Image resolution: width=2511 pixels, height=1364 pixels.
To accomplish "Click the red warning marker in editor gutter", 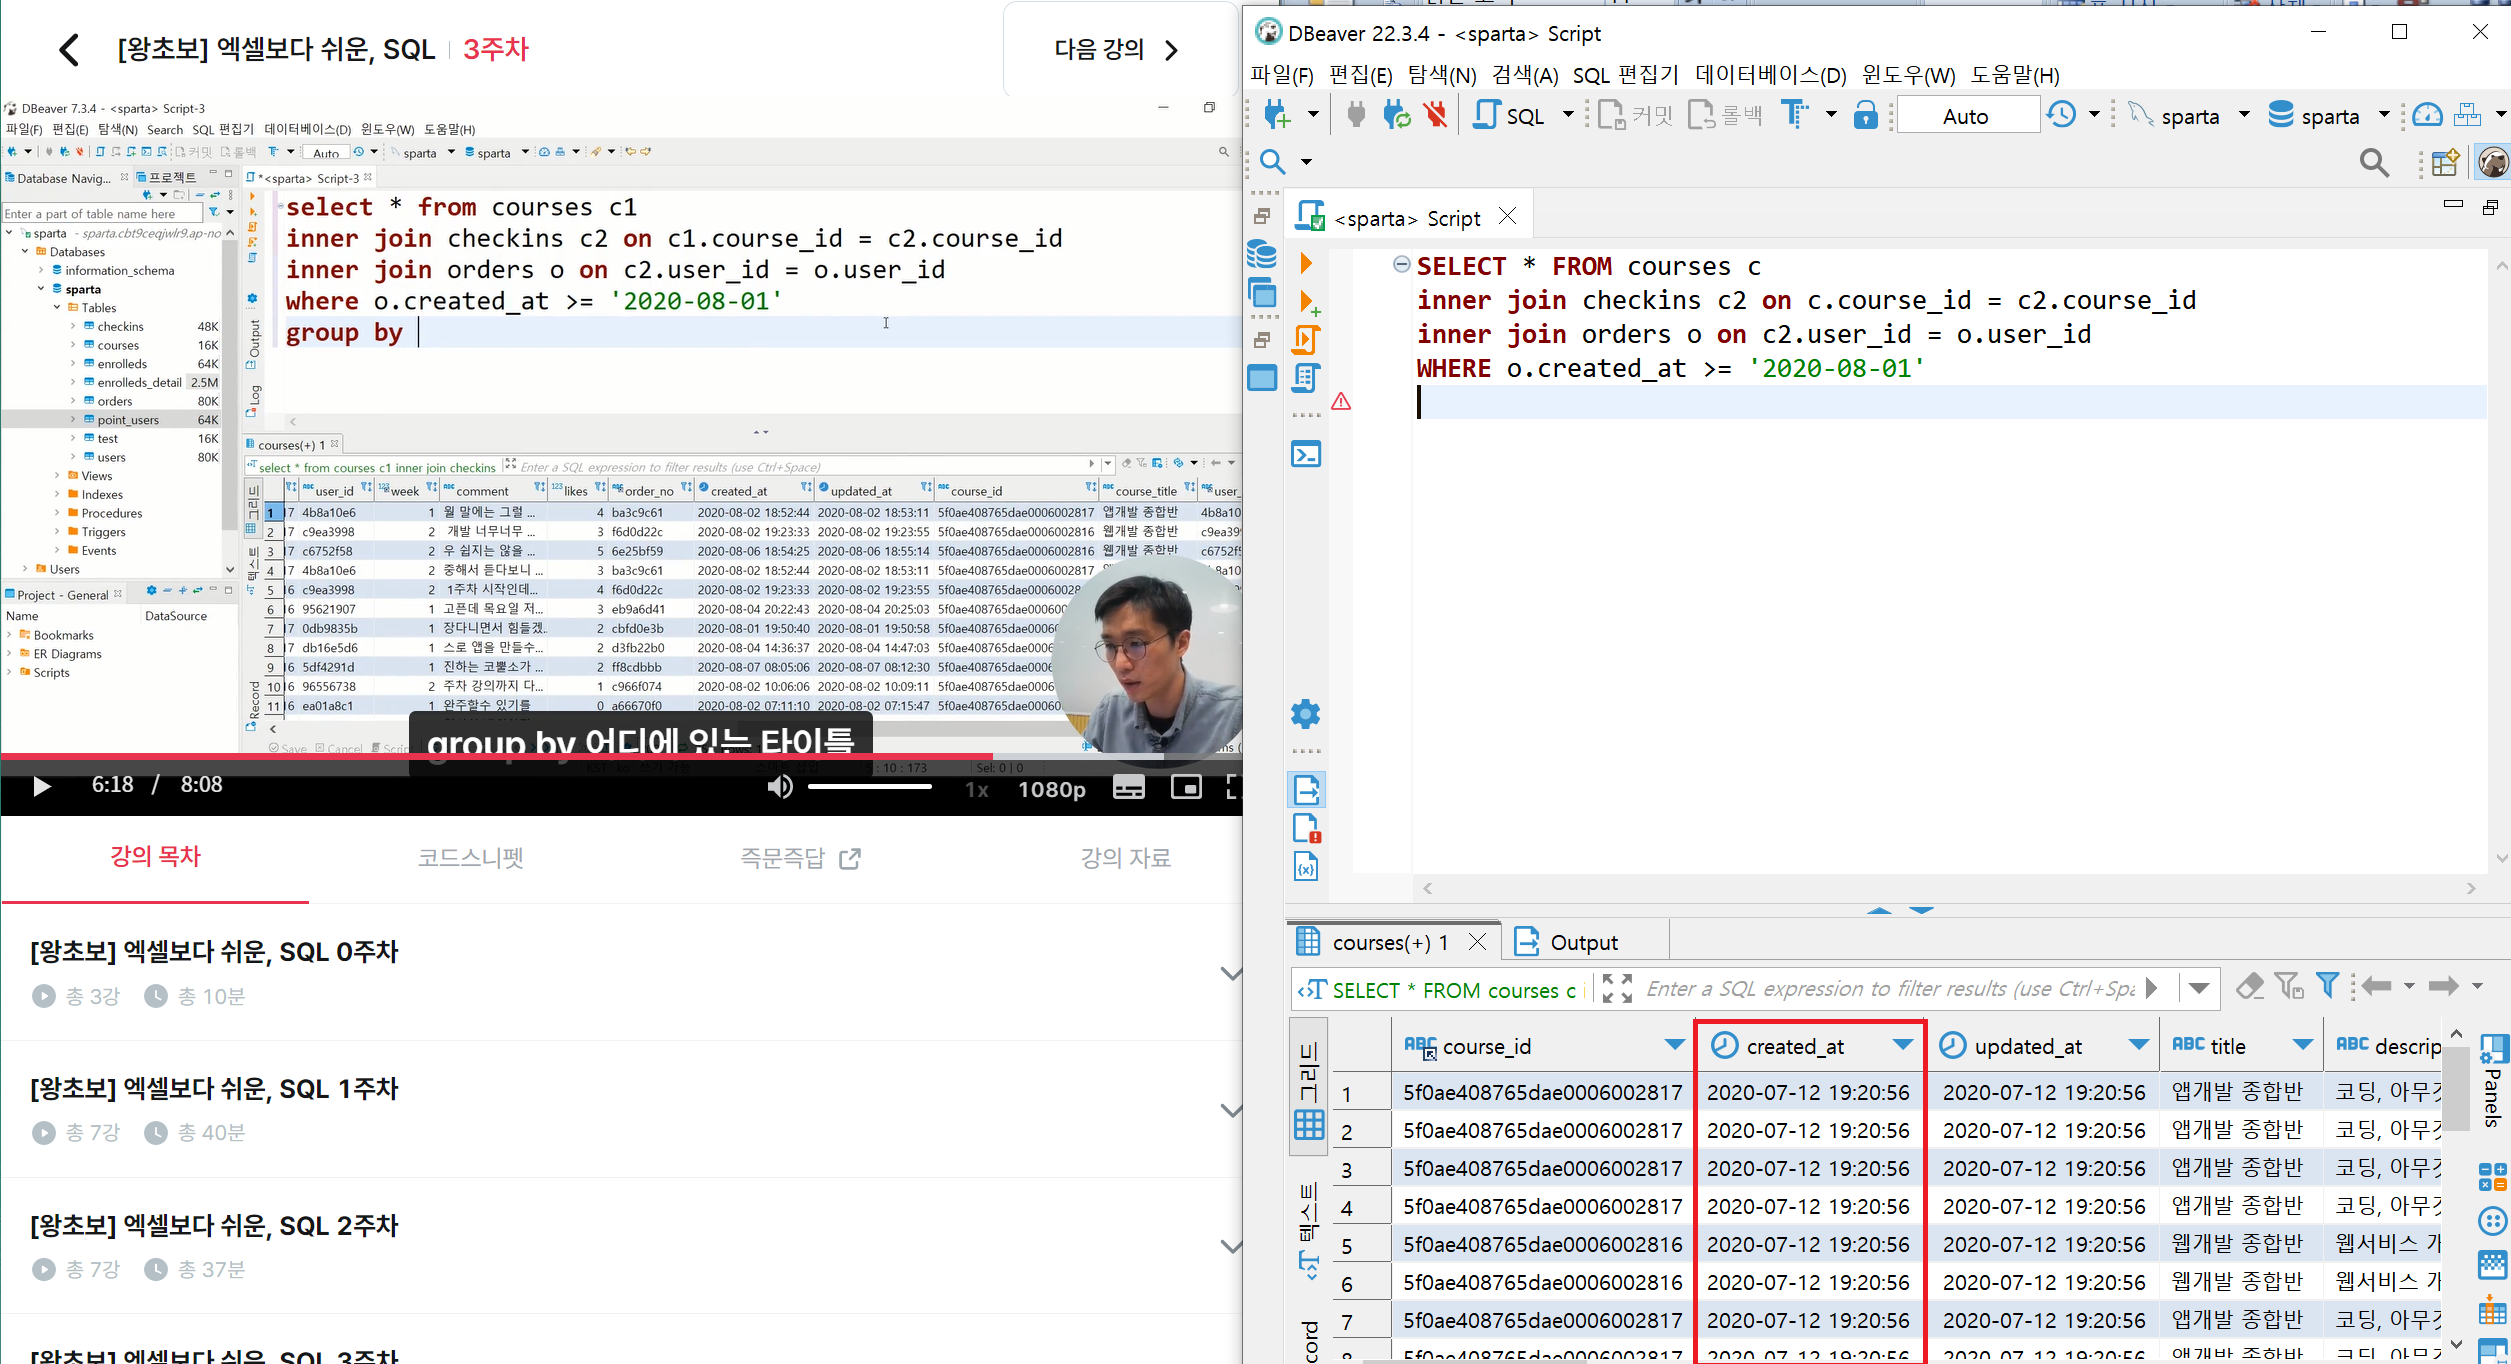I will (x=1341, y=402).
